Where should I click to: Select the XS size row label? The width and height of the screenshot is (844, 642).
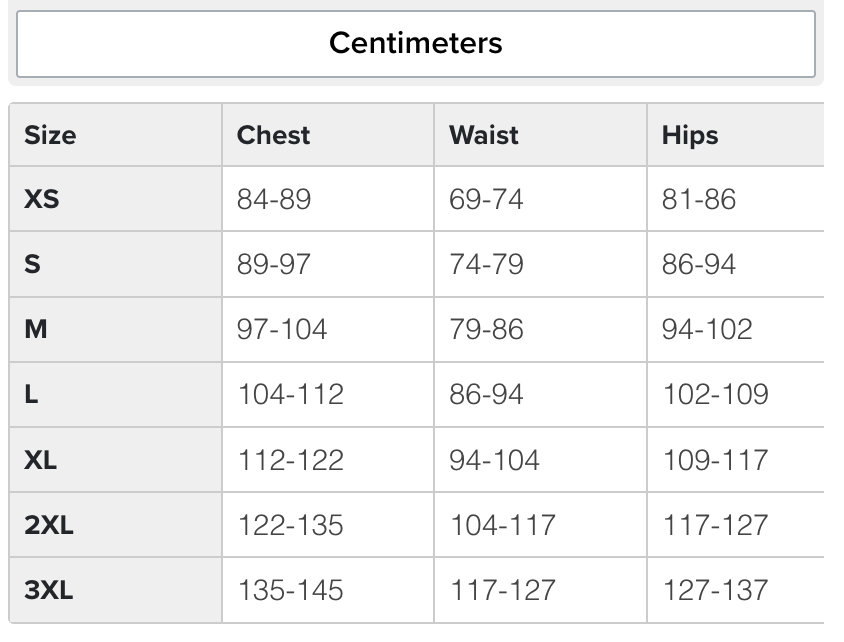[42, 199]
